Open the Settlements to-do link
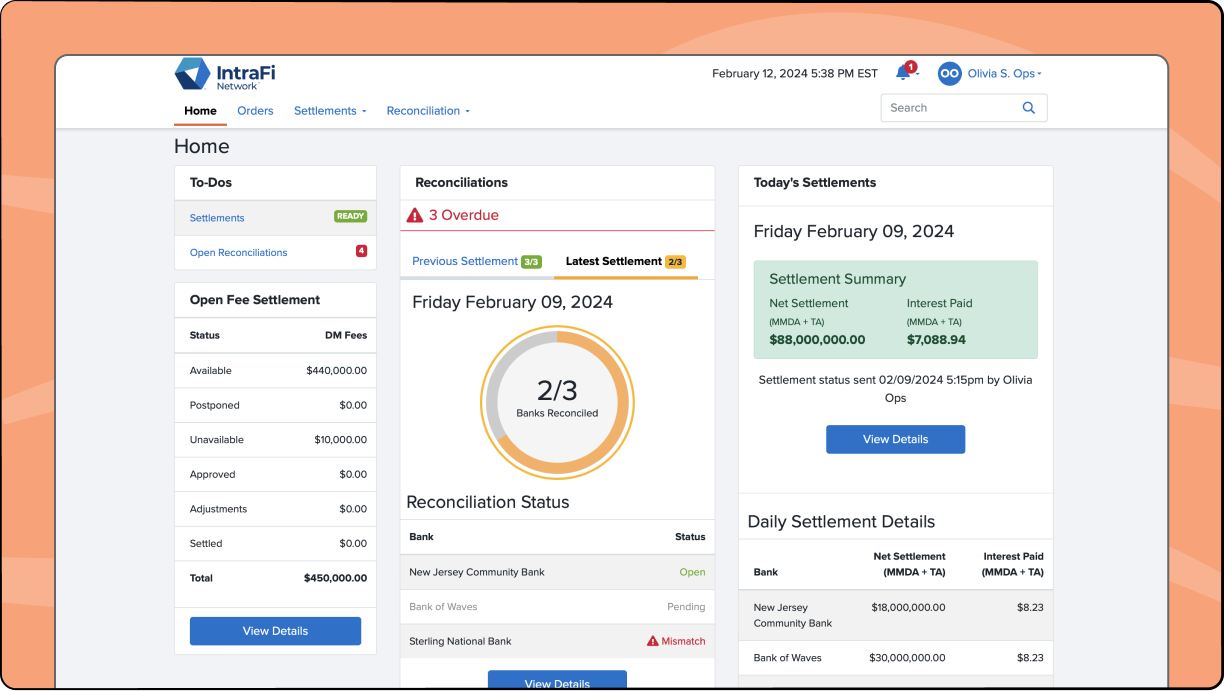The width and height of the screenshot is (1224, 691). (x=217, y=217)
